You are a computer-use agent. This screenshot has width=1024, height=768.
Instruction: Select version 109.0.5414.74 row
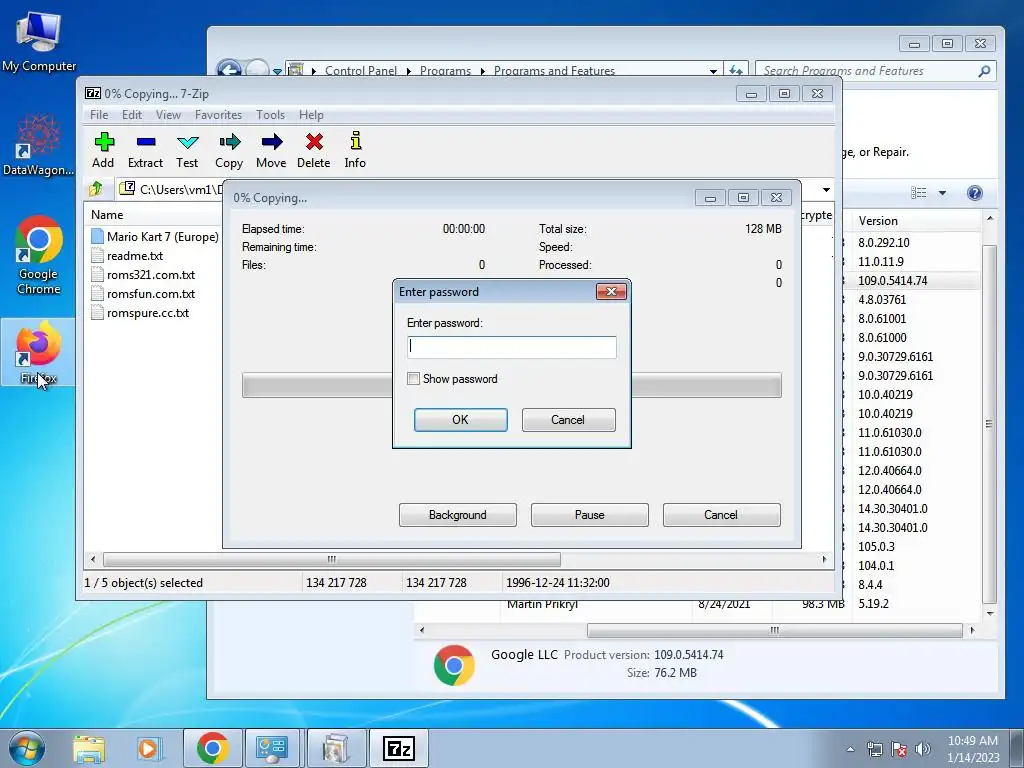point(910,281)
